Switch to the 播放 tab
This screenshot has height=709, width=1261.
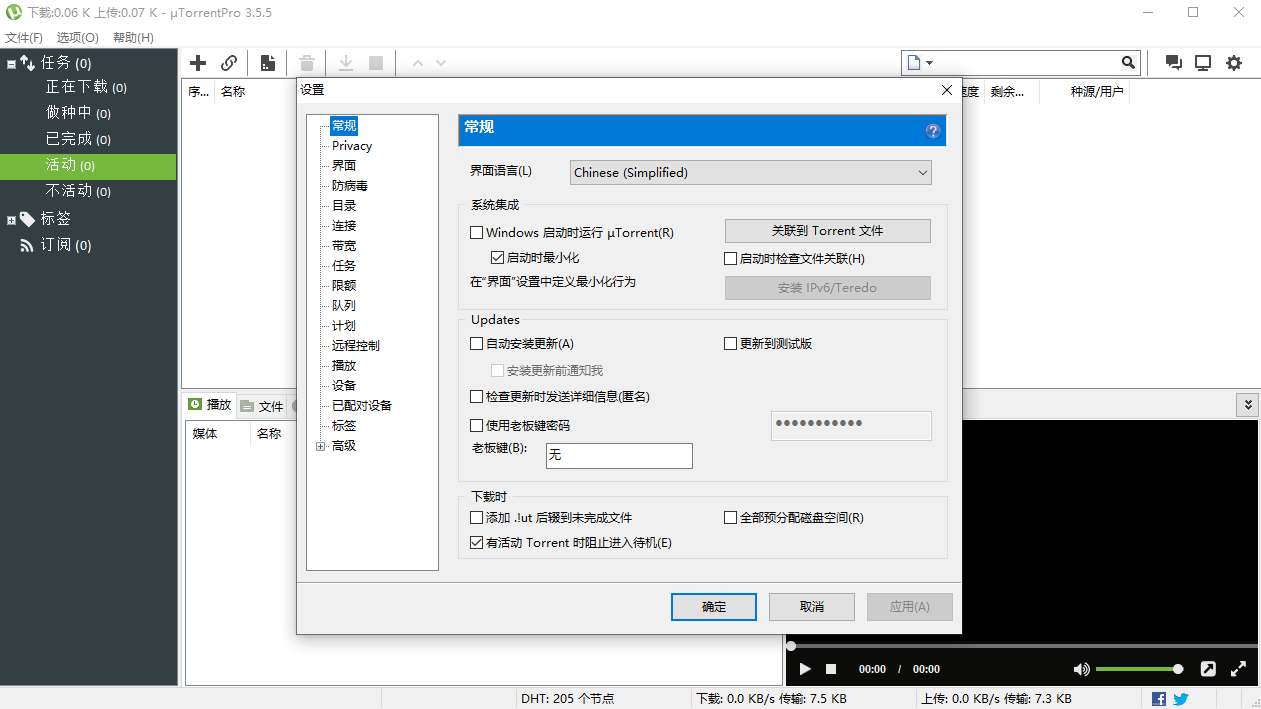click(209, 405)
